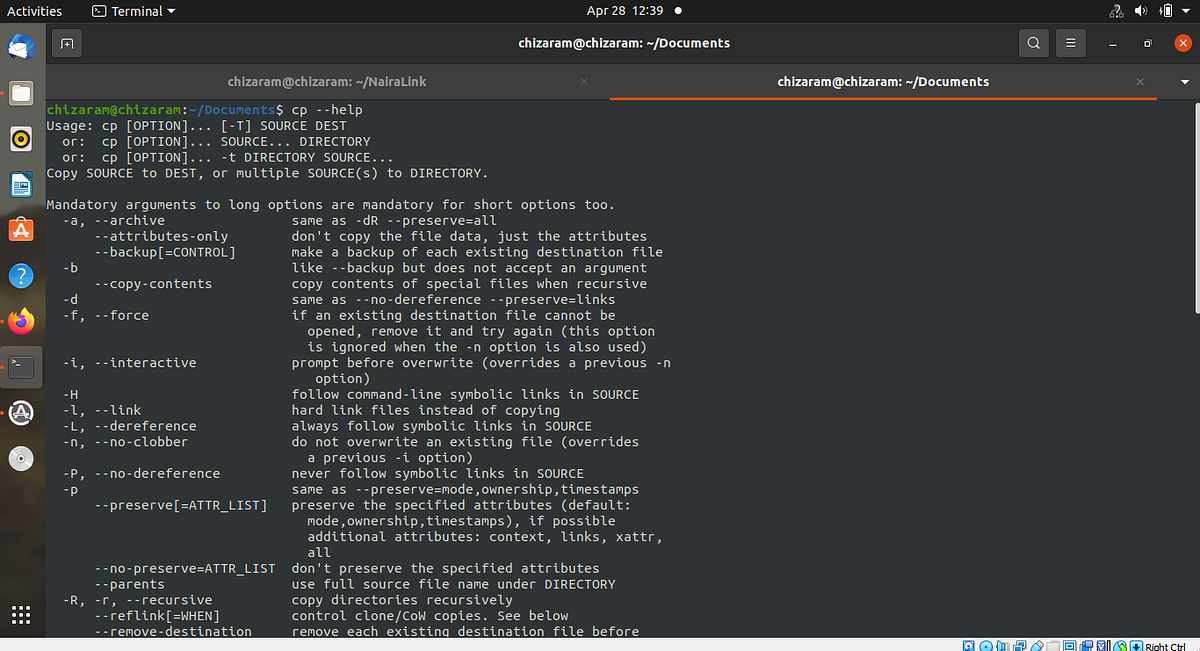This screenshot has width=1200, height=651.
Task: Open the Terminal menu in the top bar
Action: coord(133,11)
